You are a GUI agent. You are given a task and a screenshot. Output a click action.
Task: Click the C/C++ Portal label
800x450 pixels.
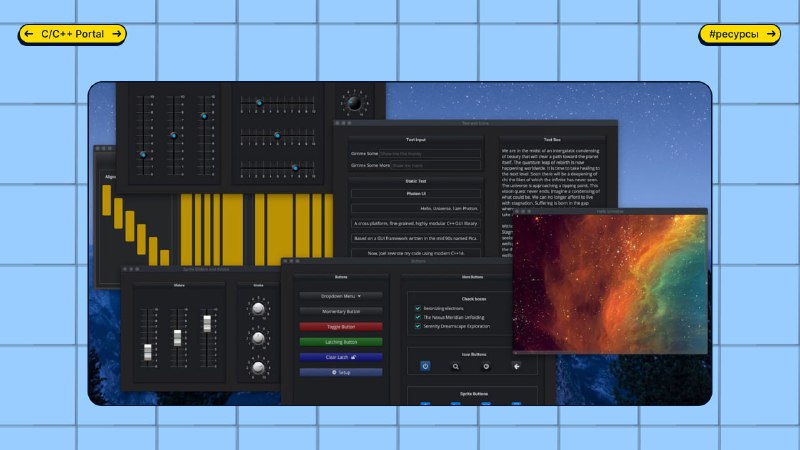pos(72,34)
